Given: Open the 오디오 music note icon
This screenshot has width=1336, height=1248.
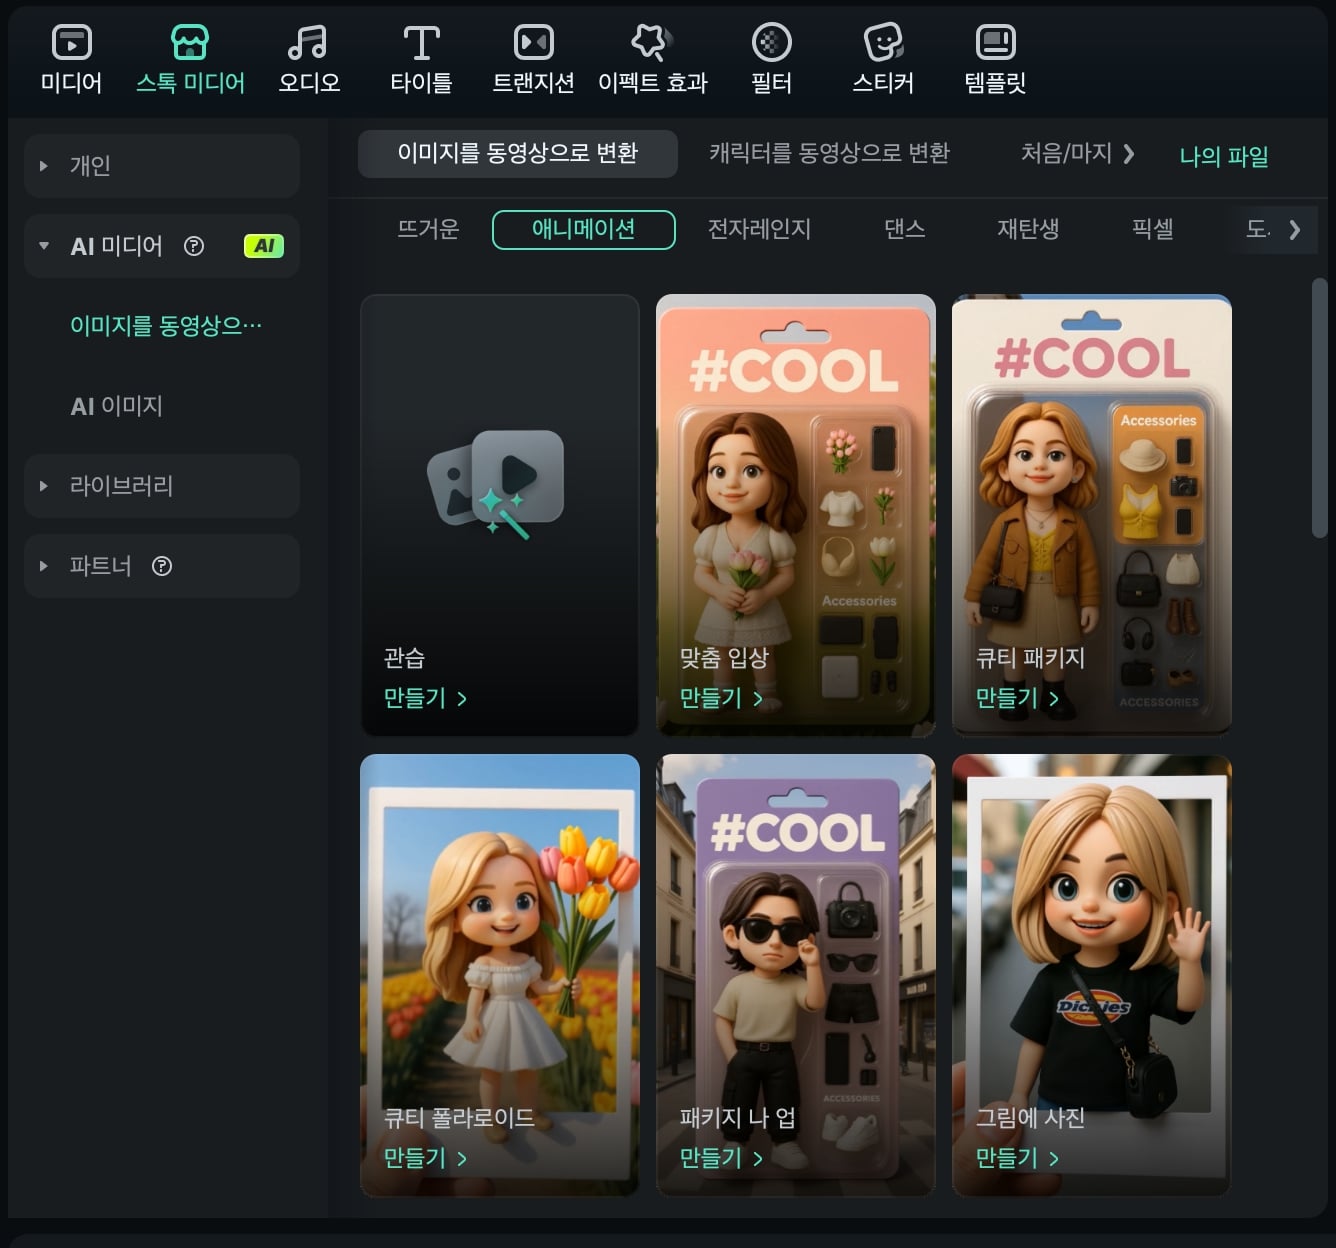Looking at the screenshot, I should pyautogui.click(x=308, y=43).
